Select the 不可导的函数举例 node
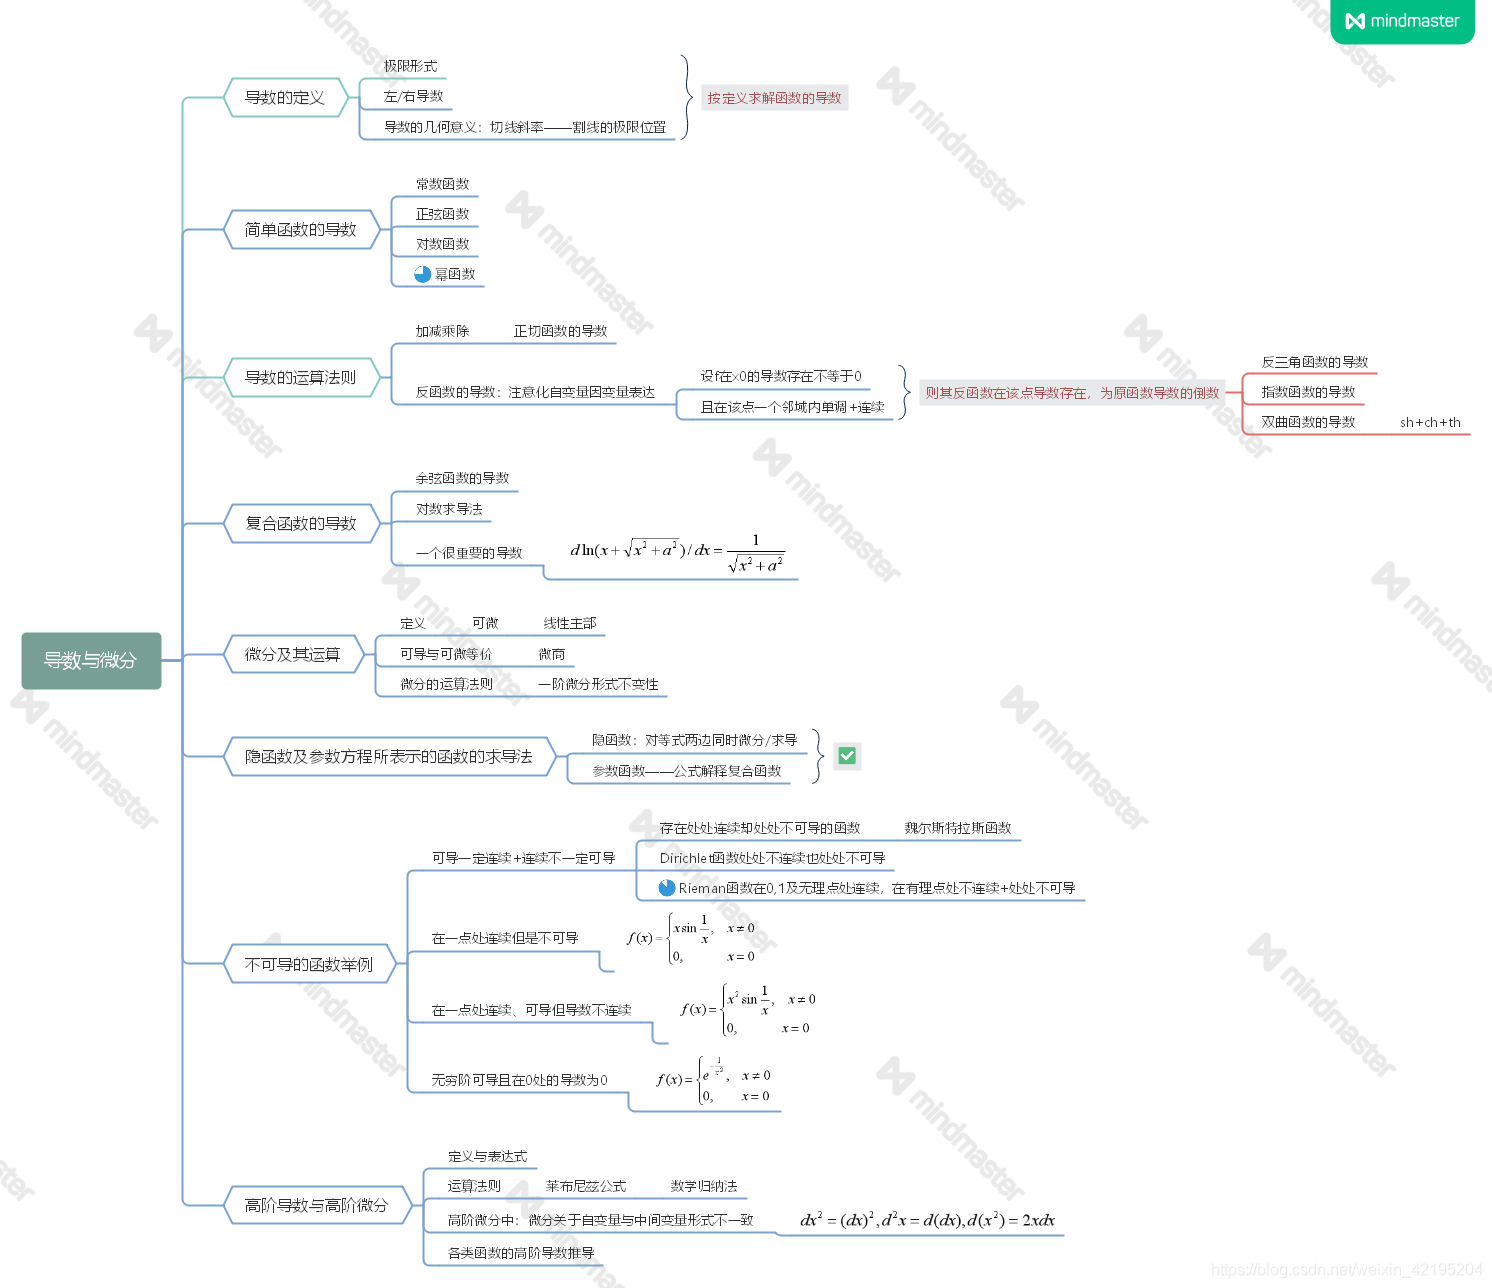The height and width of the screenshot is (1288, 1492). coord(309,964)
